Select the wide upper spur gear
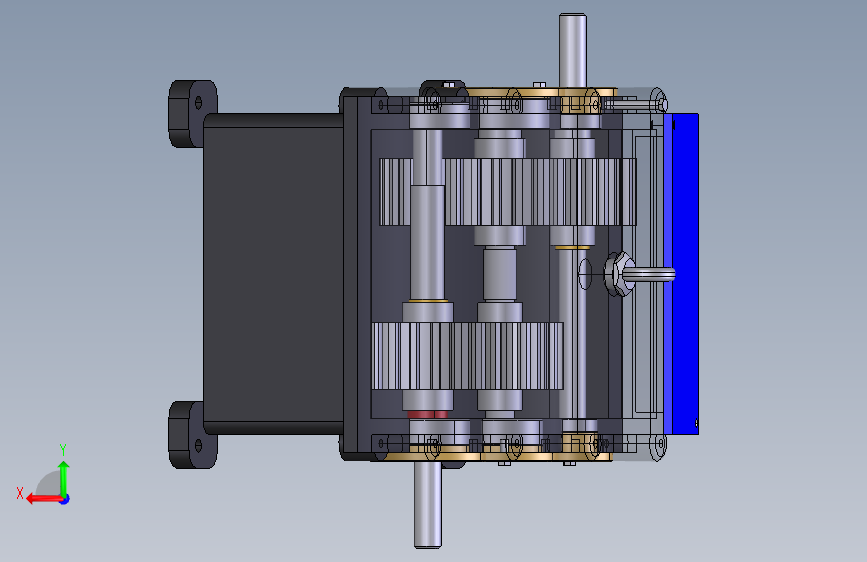The image size is (867, 562). (x=508, y=192)
